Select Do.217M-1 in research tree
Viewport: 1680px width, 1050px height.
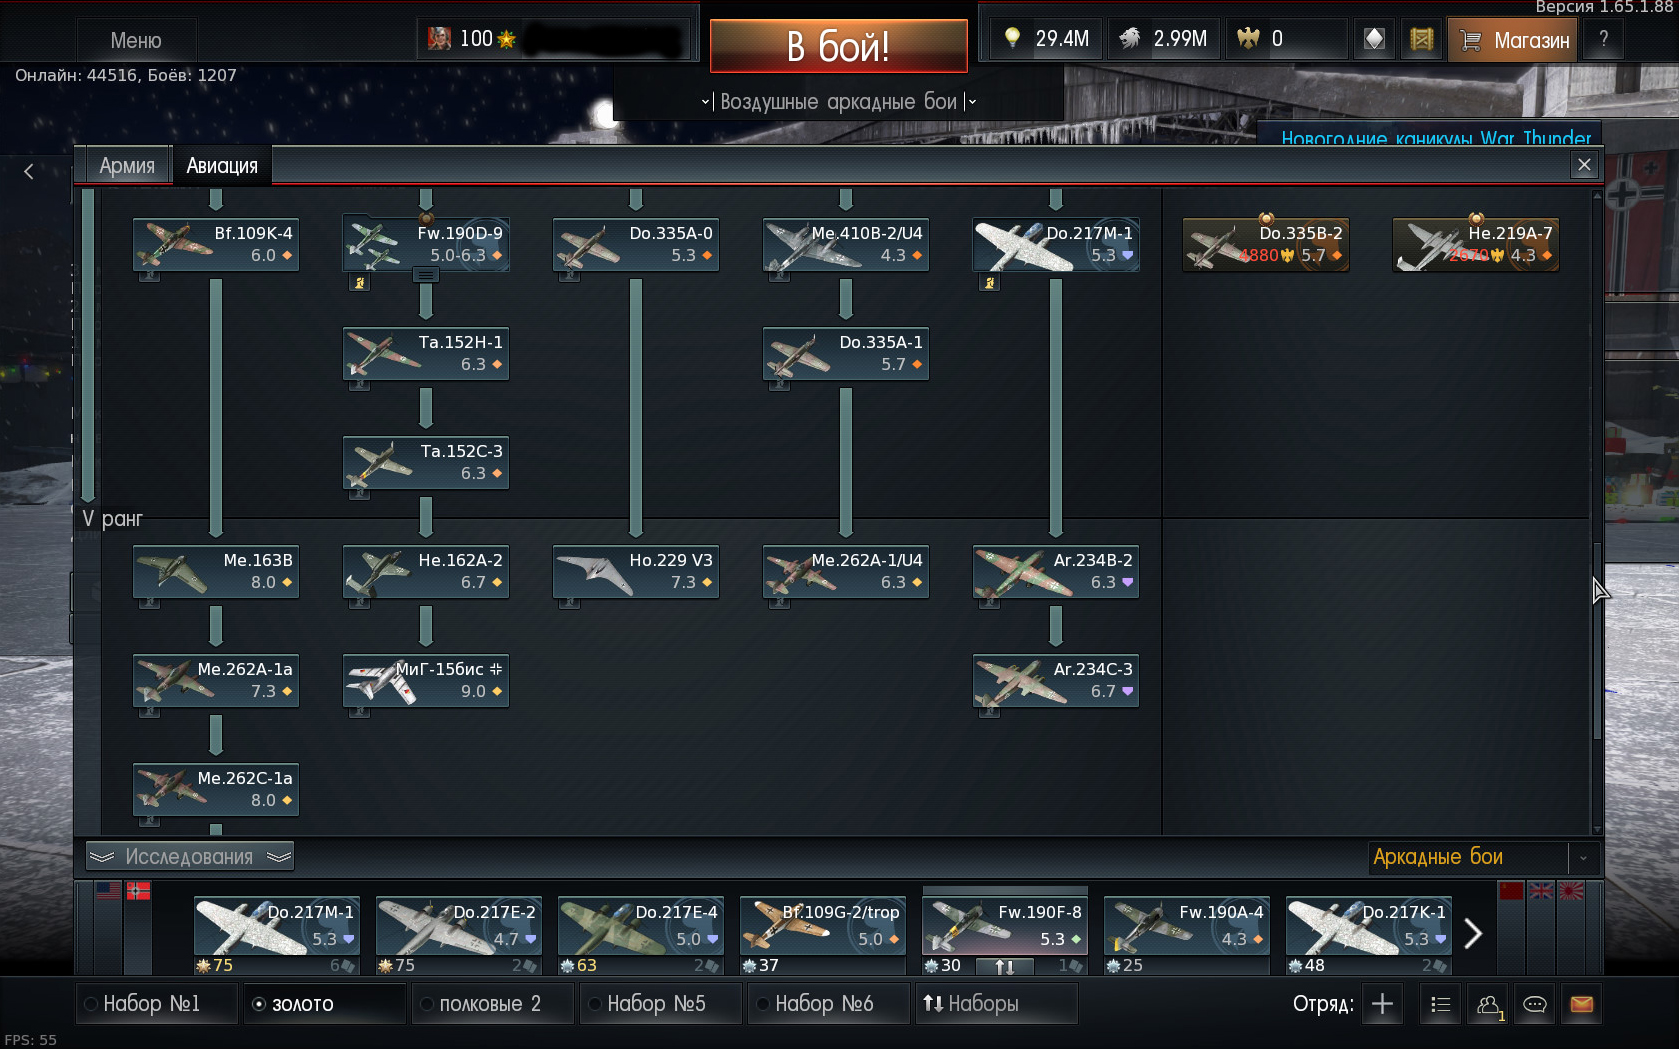click(1056, 245)
